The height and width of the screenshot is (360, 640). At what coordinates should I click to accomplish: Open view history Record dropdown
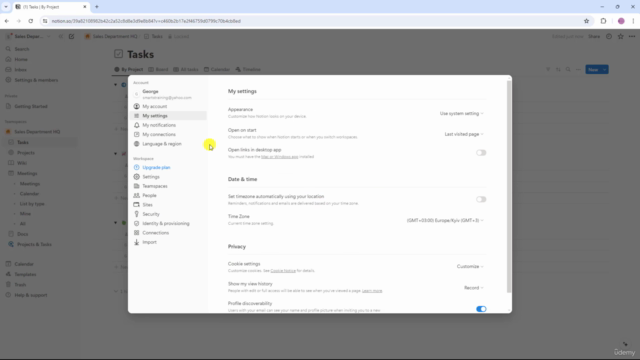pos(473,288)
